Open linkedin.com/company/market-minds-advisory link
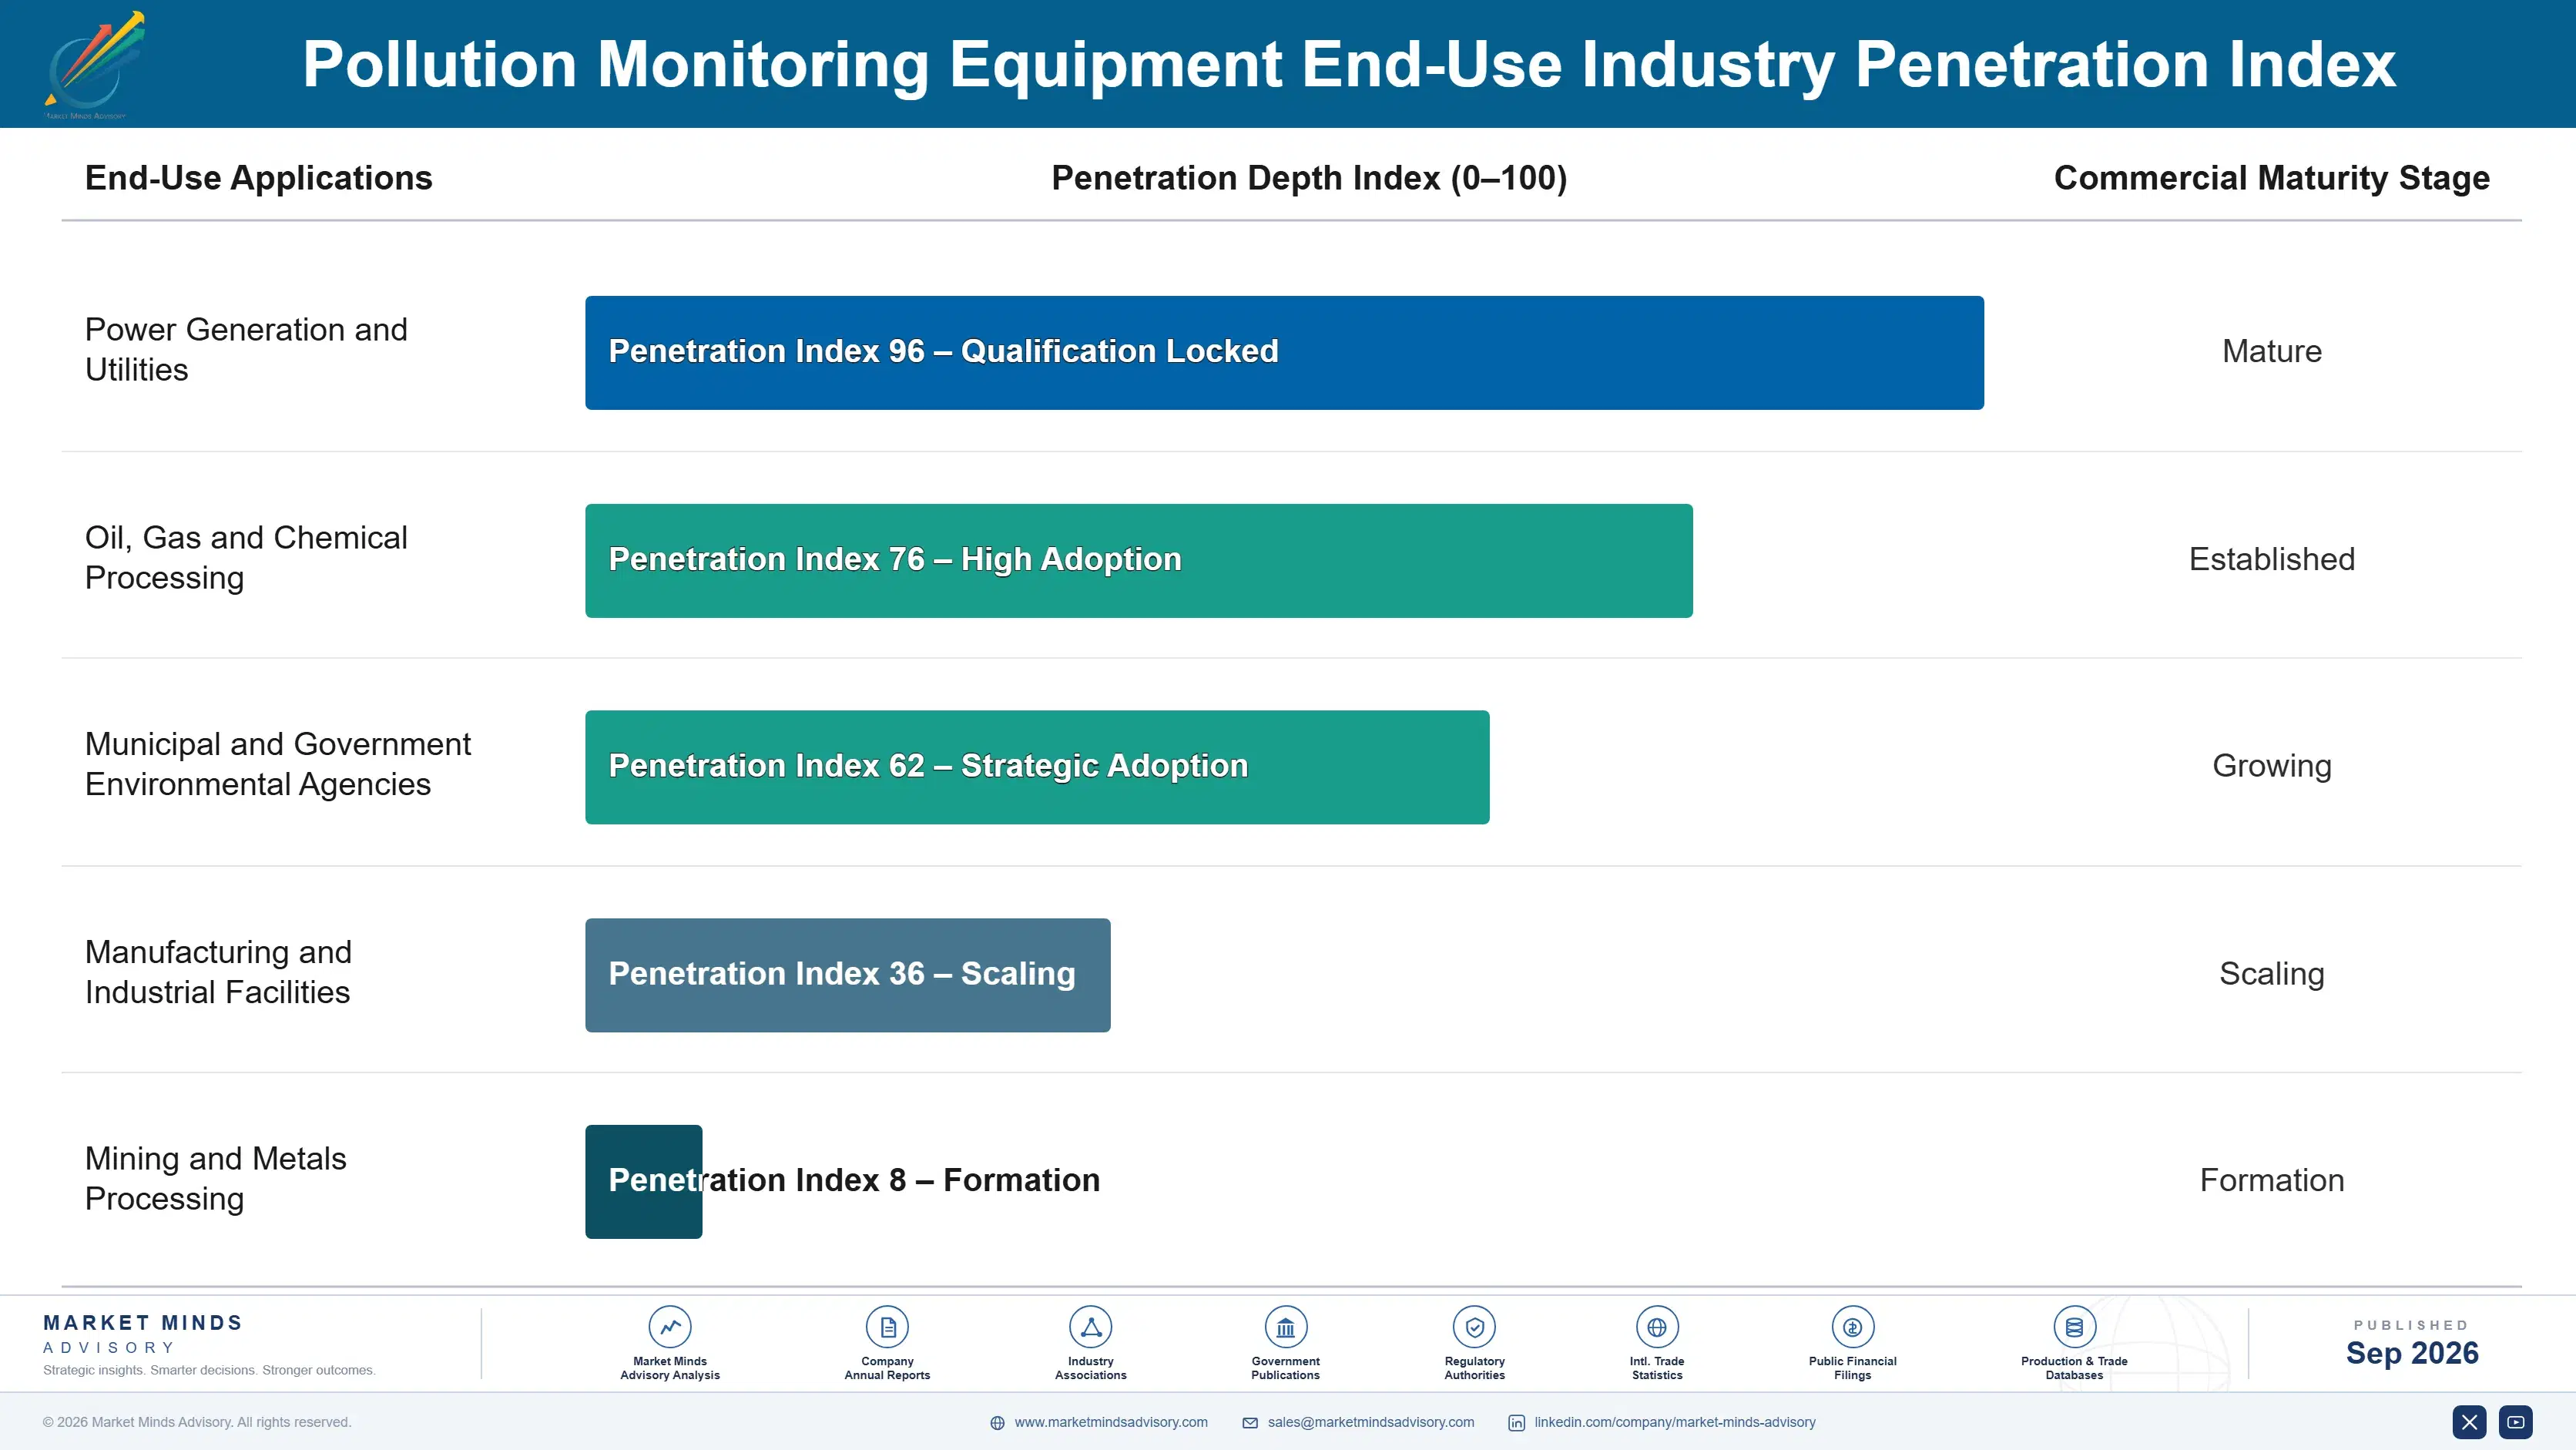 pos(1675,1422)
